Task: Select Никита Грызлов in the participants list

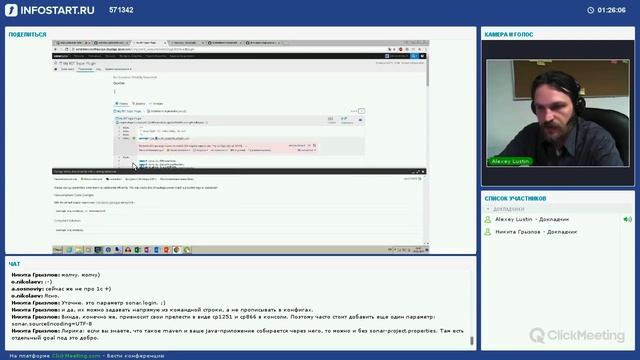Action: pyautogui.click(x=536, y=232)
